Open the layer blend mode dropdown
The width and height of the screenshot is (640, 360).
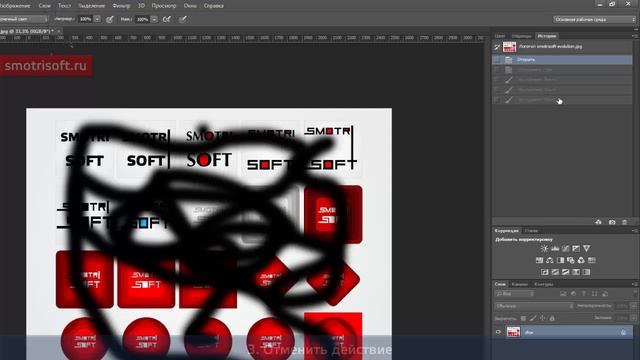pyautogui.click(x=534, y=306)
